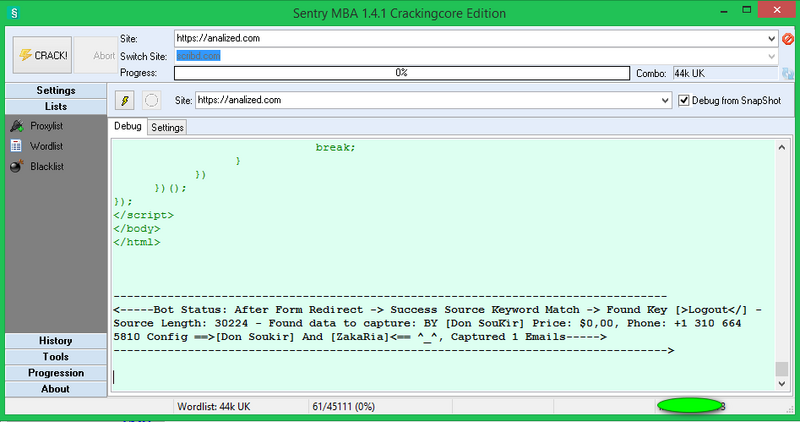Open the History section
This screenshot has height=422, width=800.
click(x=56, y=341)
